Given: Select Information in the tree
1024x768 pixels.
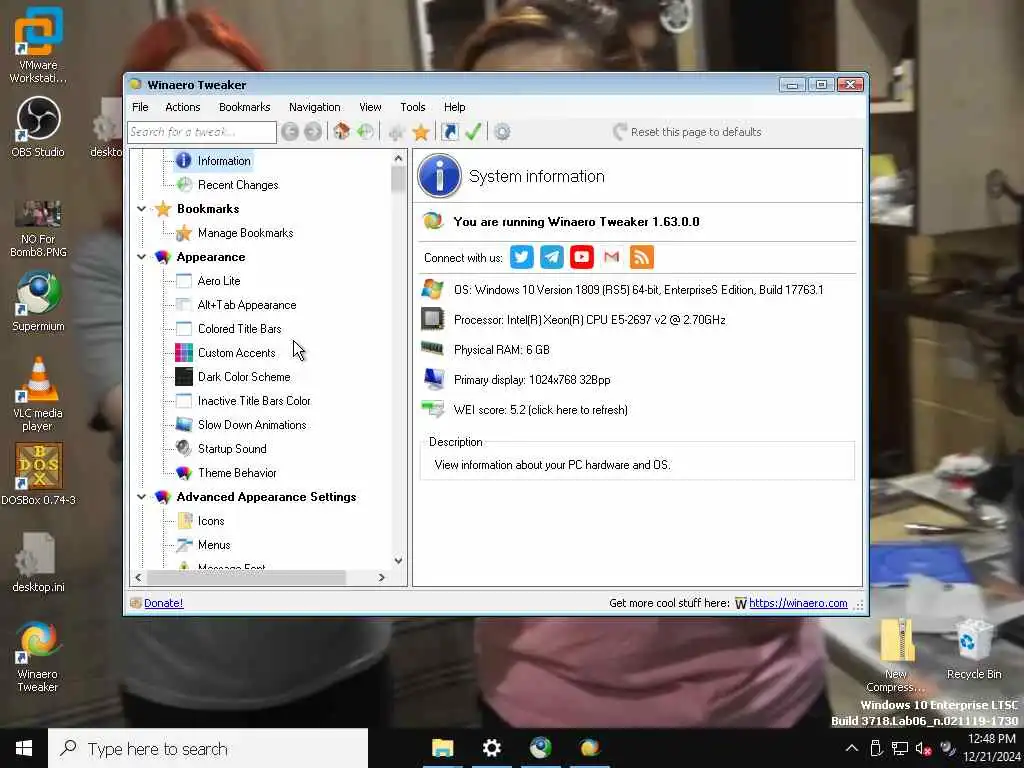Looking at the screenshot, I should click(224, 161).
